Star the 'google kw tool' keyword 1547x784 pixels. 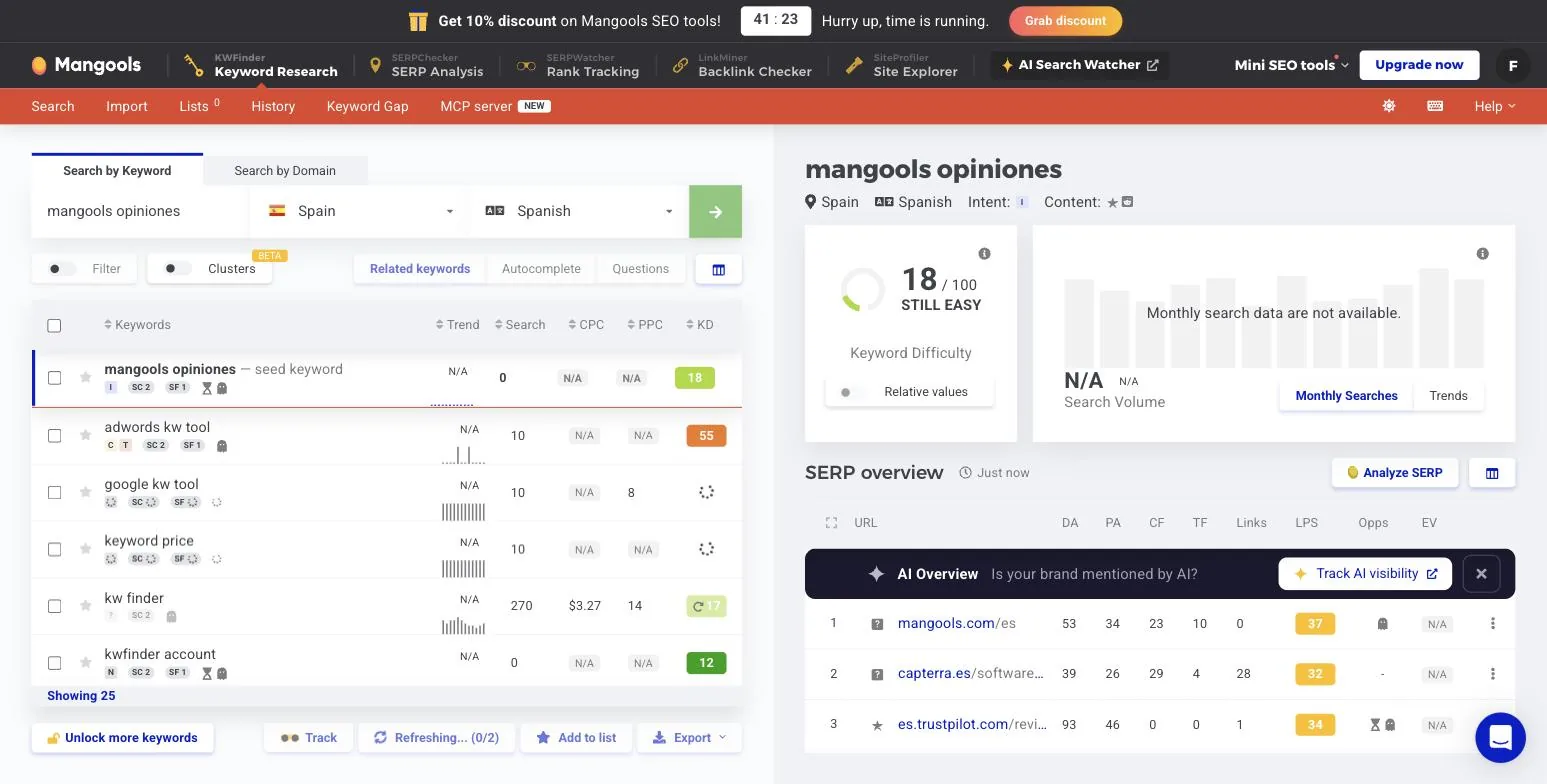[86, 492]
